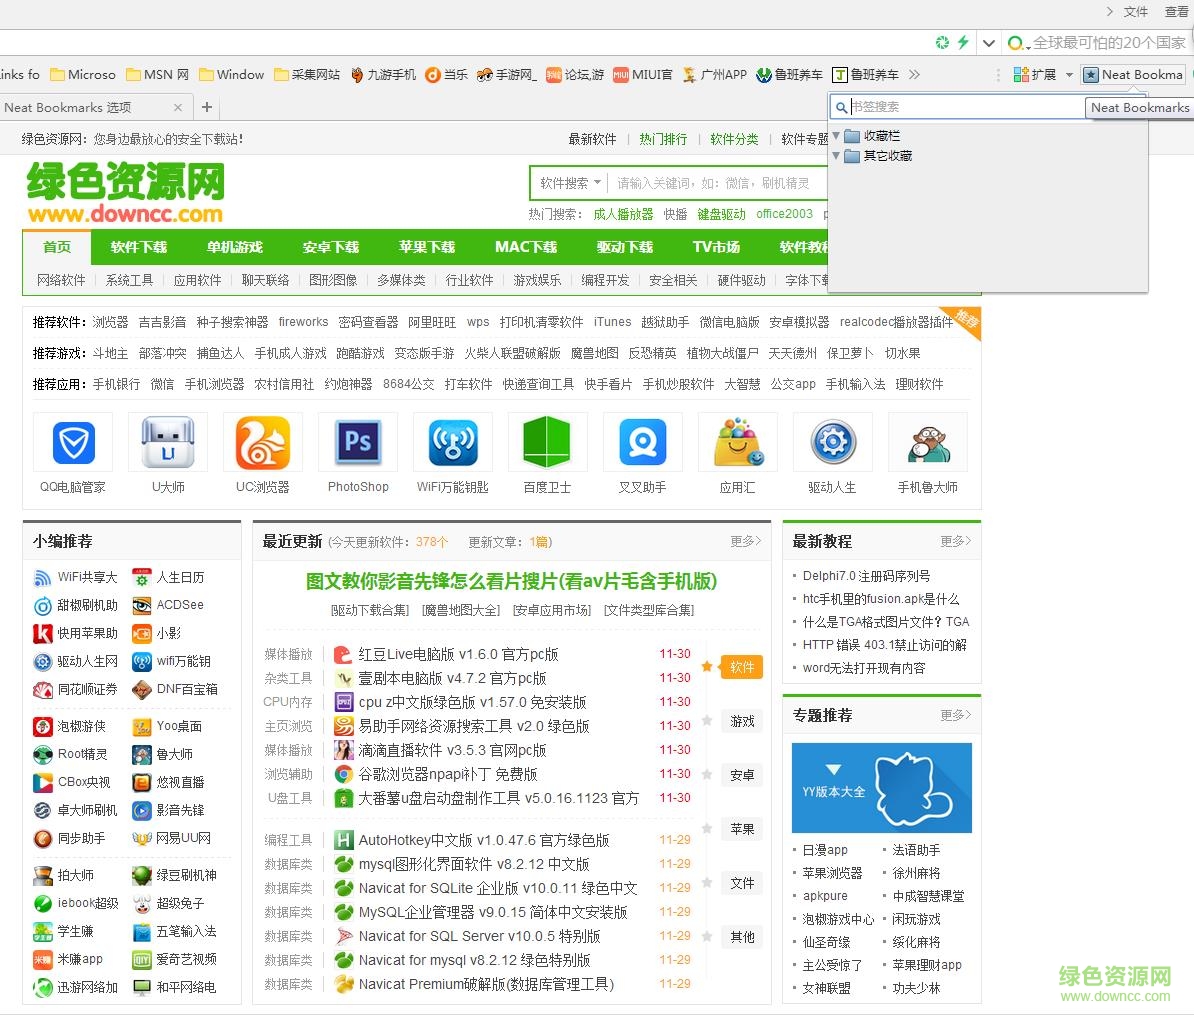Image resolution: width=1194 pixels, height=1015 pixels.
Task: Select the 应用汇 shopping bag icon
Action: (737, 441)
